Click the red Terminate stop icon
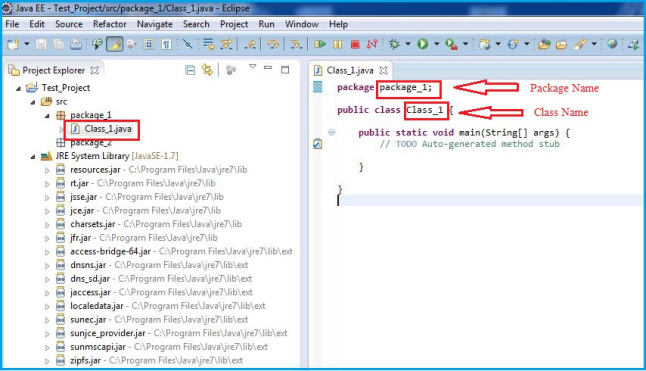Image resolution: width=646 pixels, height=371 pixels. click(x=355, y=44)
